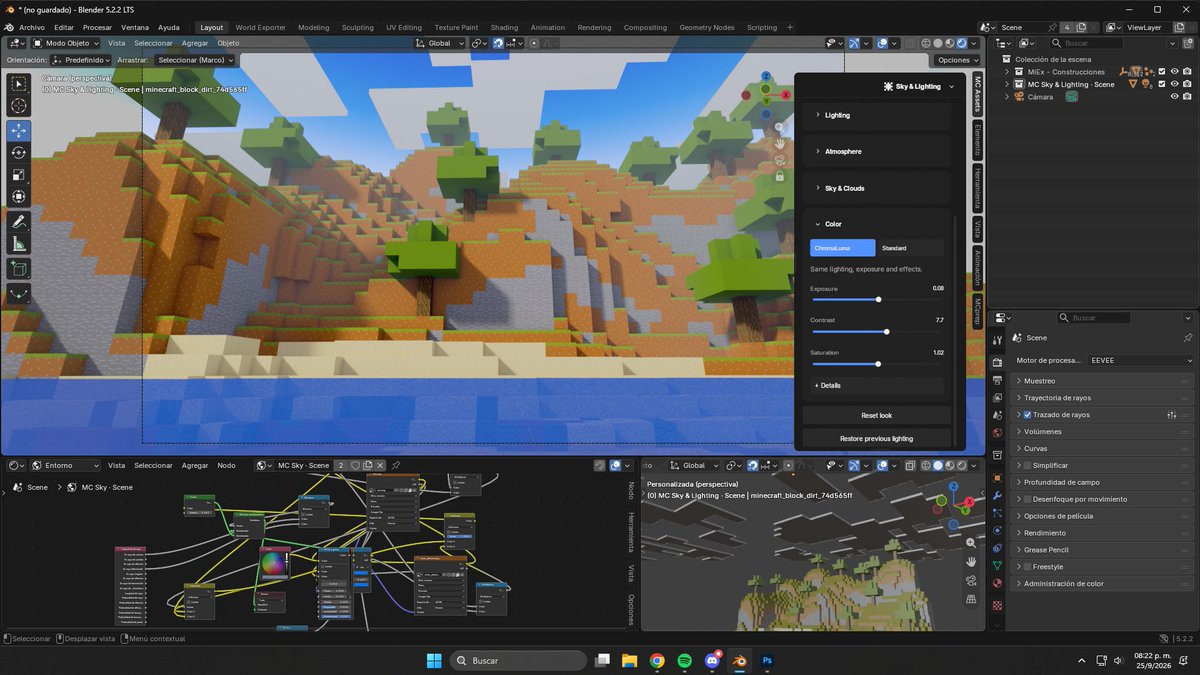Click the pin icon in Scene properties header
The height and width of the screenshot is (675, 1200).
click(1187, 338)
